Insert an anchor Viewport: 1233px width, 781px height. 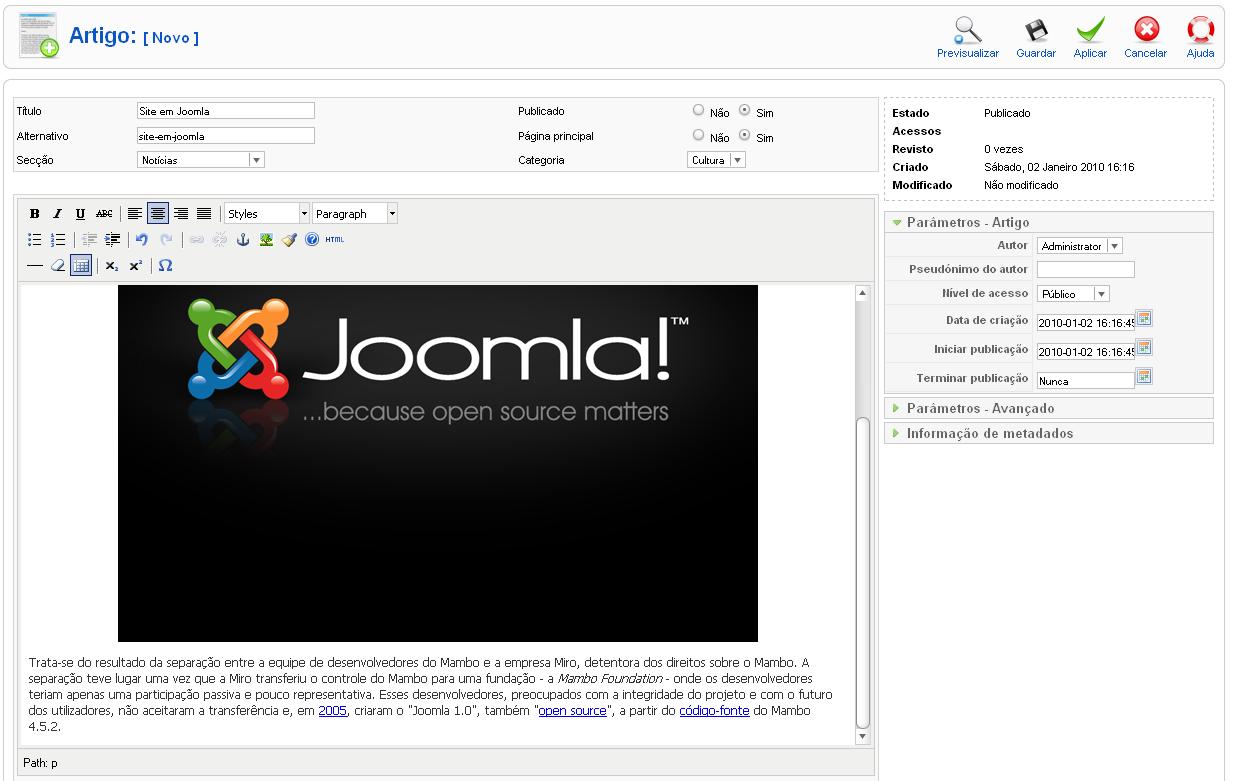pyautogui.click(x=242, y=240)
